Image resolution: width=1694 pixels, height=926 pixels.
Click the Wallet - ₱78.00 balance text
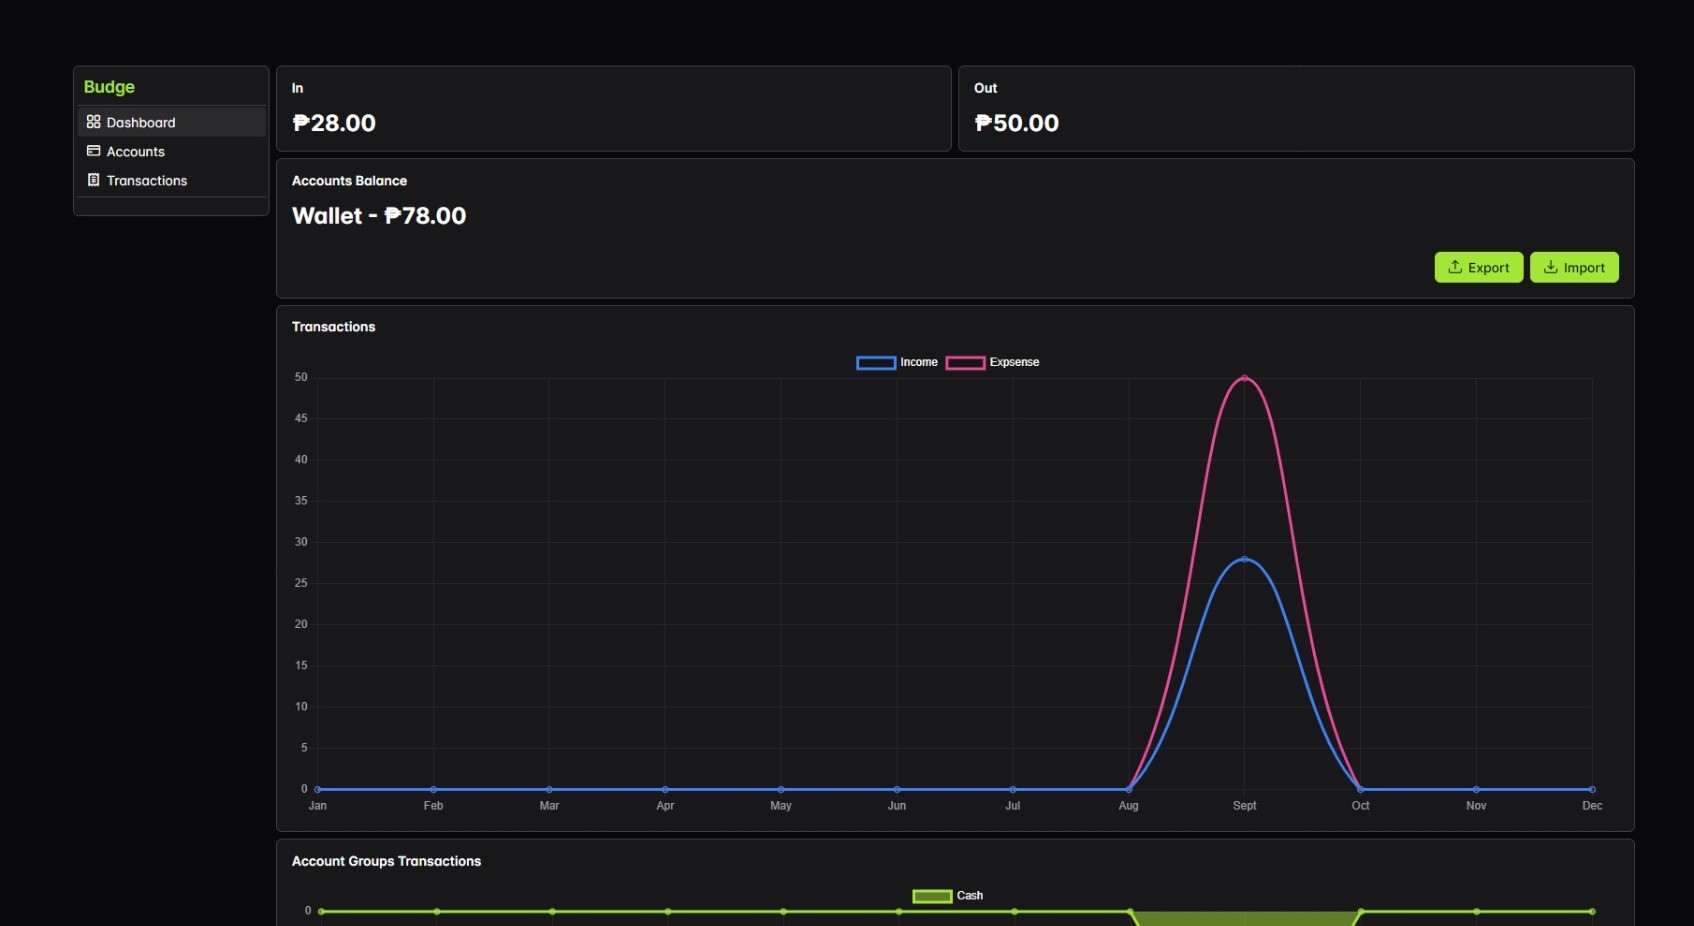(x=379, y=216)
